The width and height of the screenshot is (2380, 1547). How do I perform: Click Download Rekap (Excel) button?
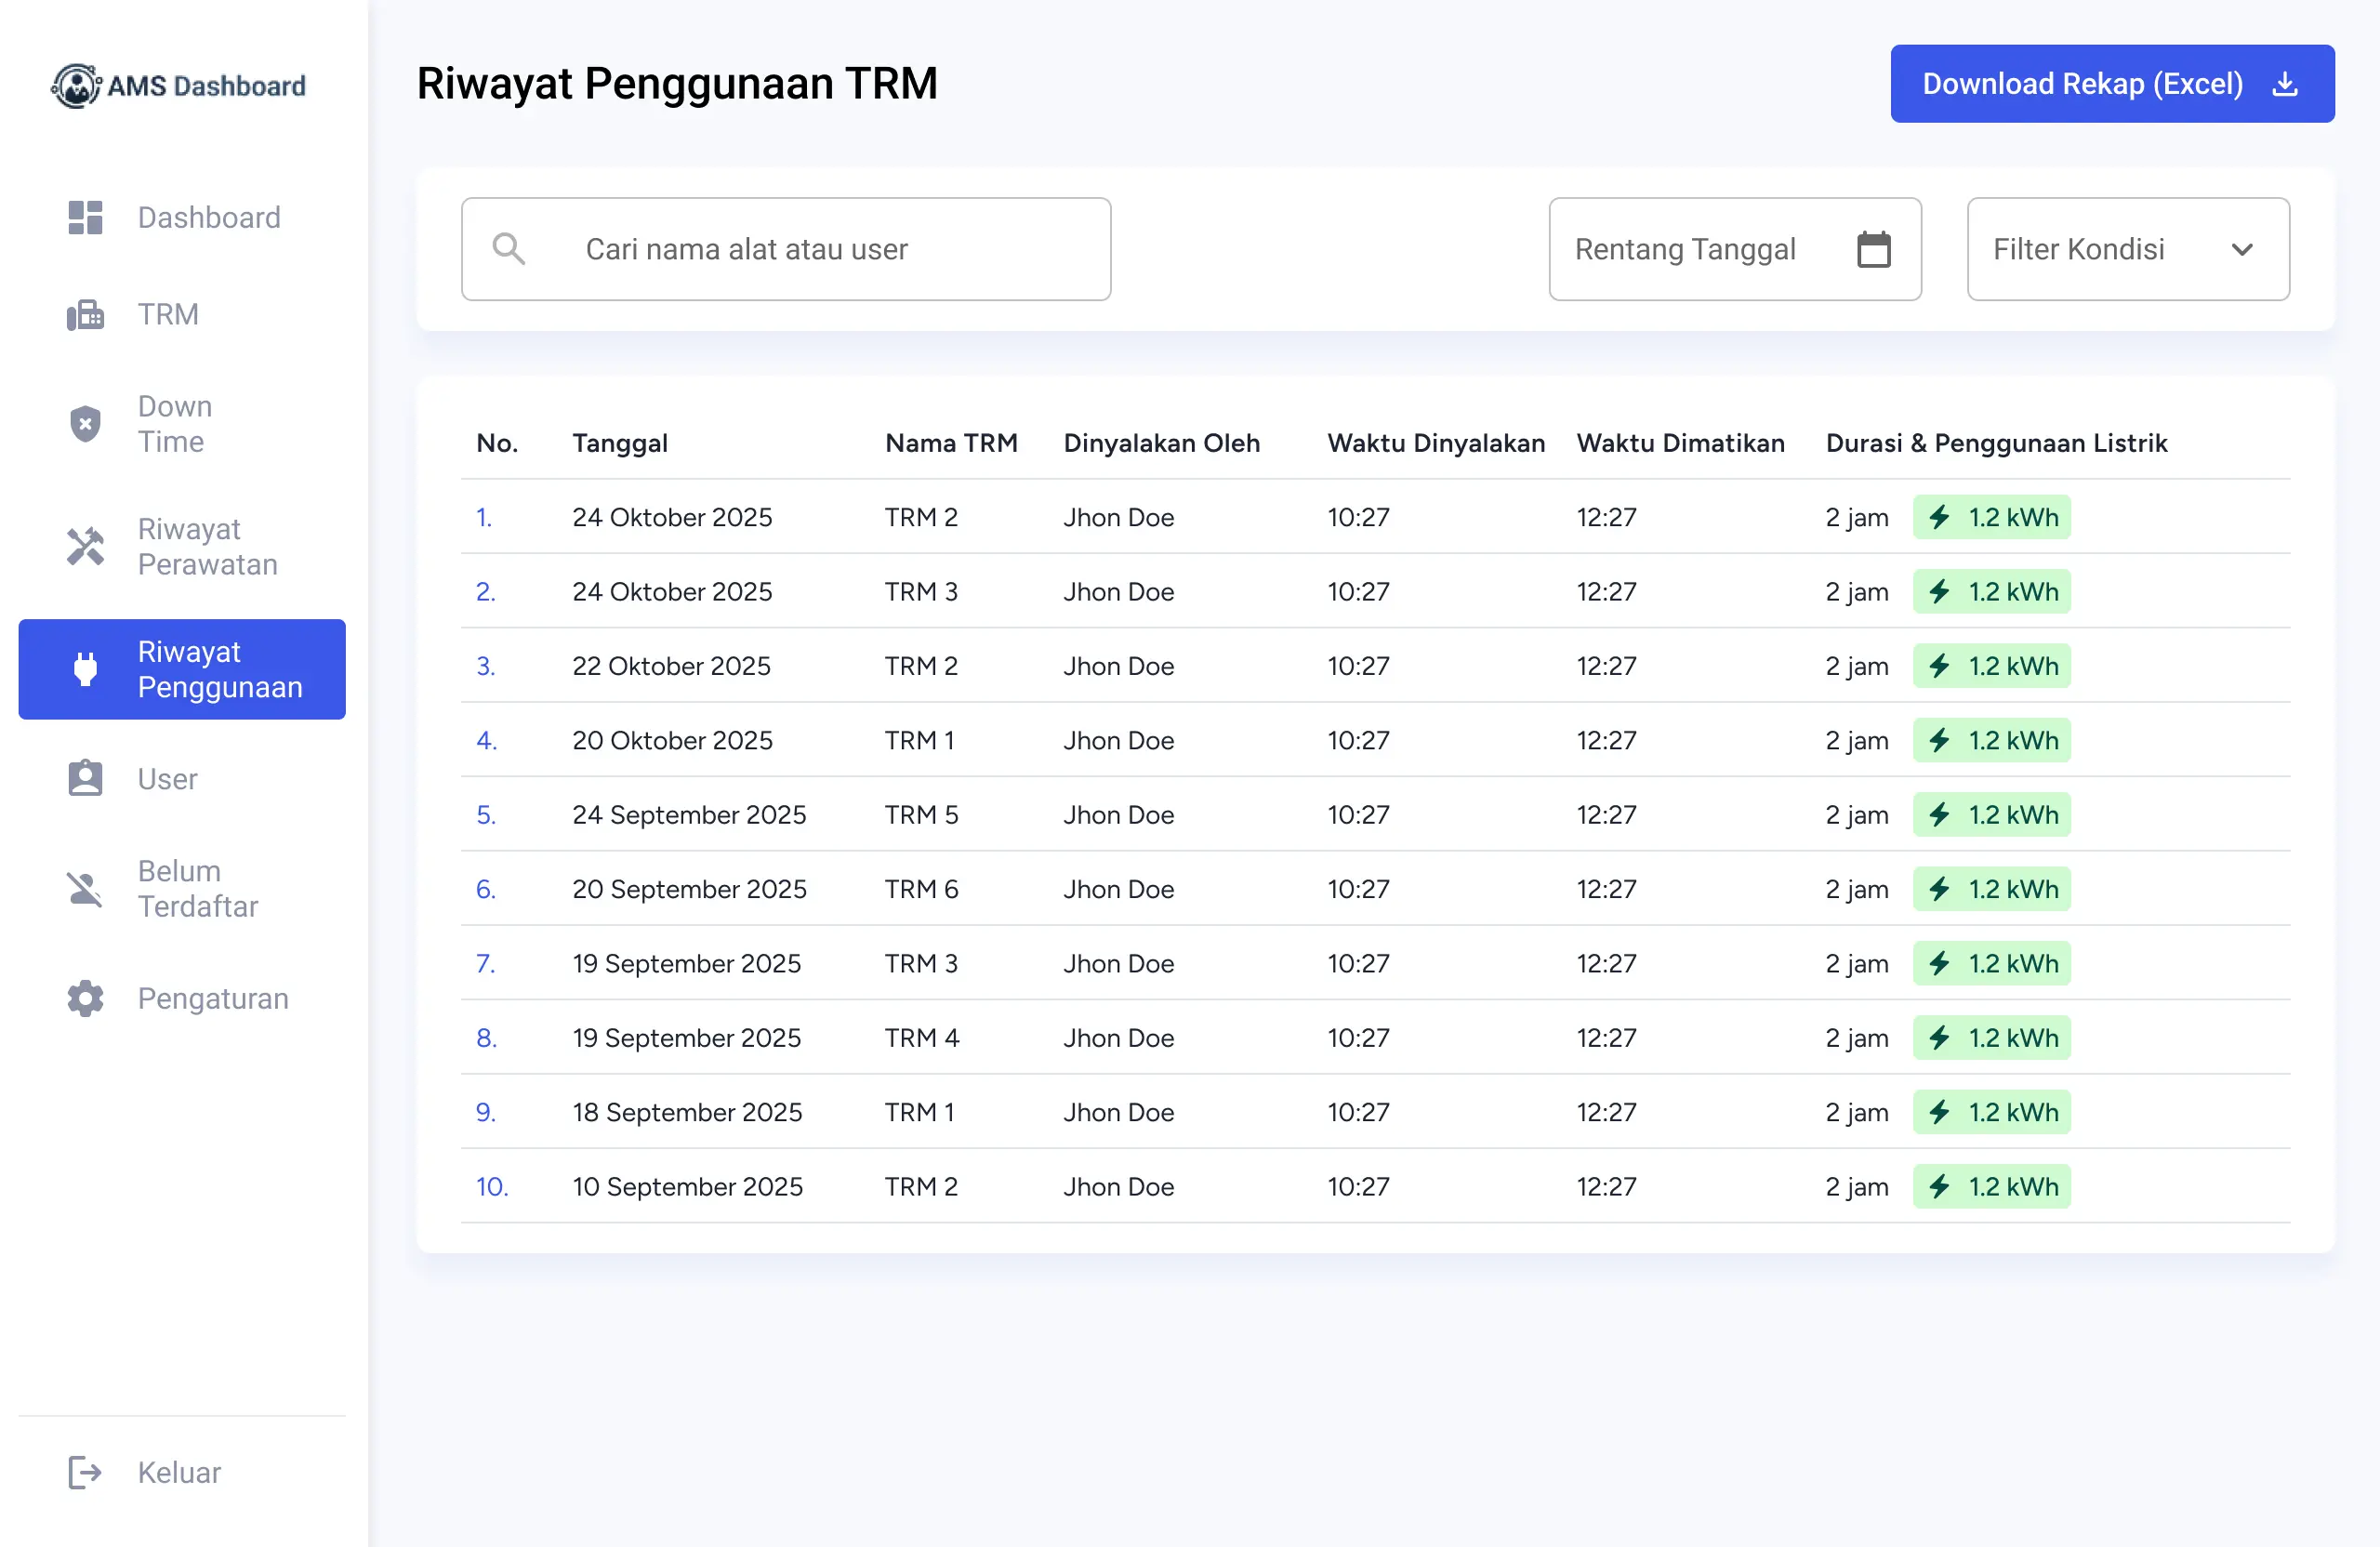coord(2112,84)
